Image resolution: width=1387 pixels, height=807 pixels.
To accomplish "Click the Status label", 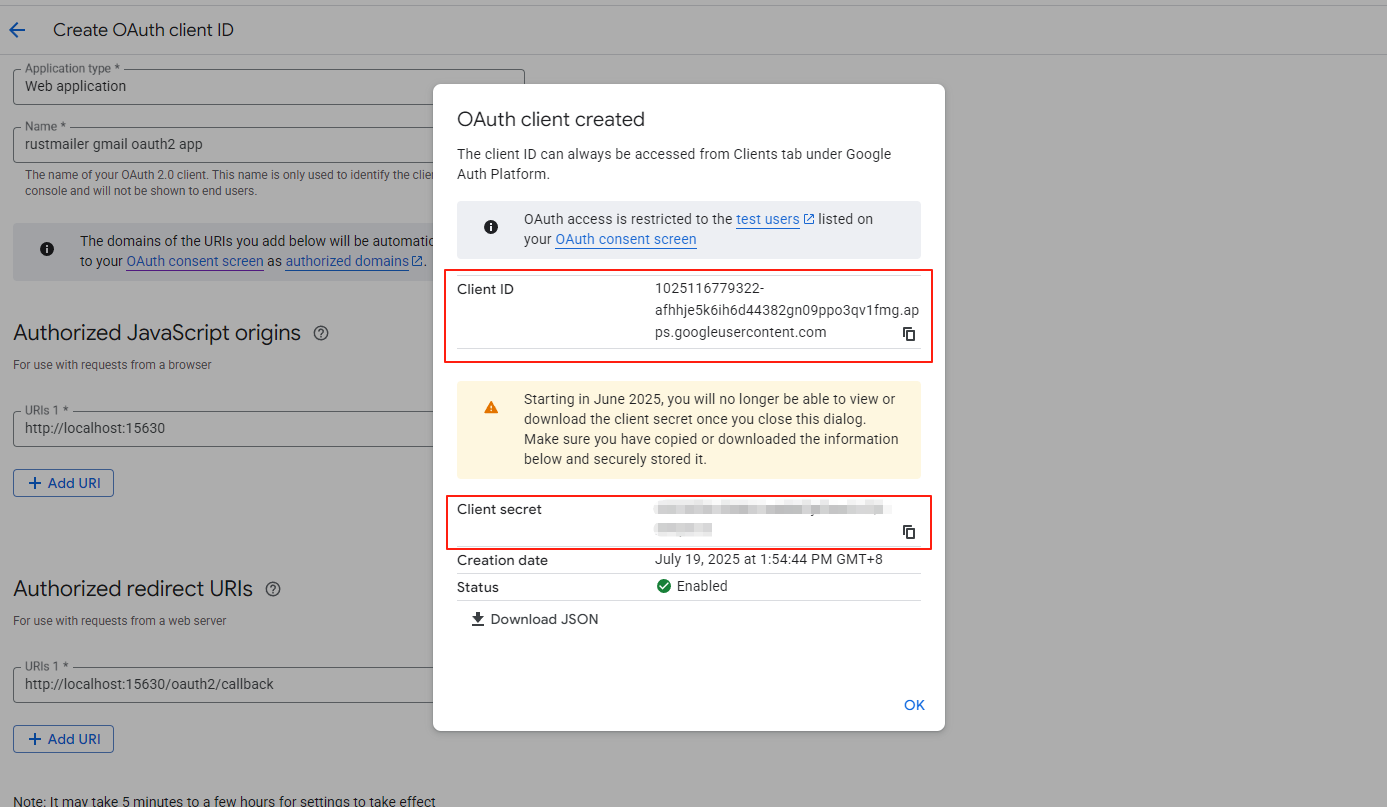I will coord(478,587).
